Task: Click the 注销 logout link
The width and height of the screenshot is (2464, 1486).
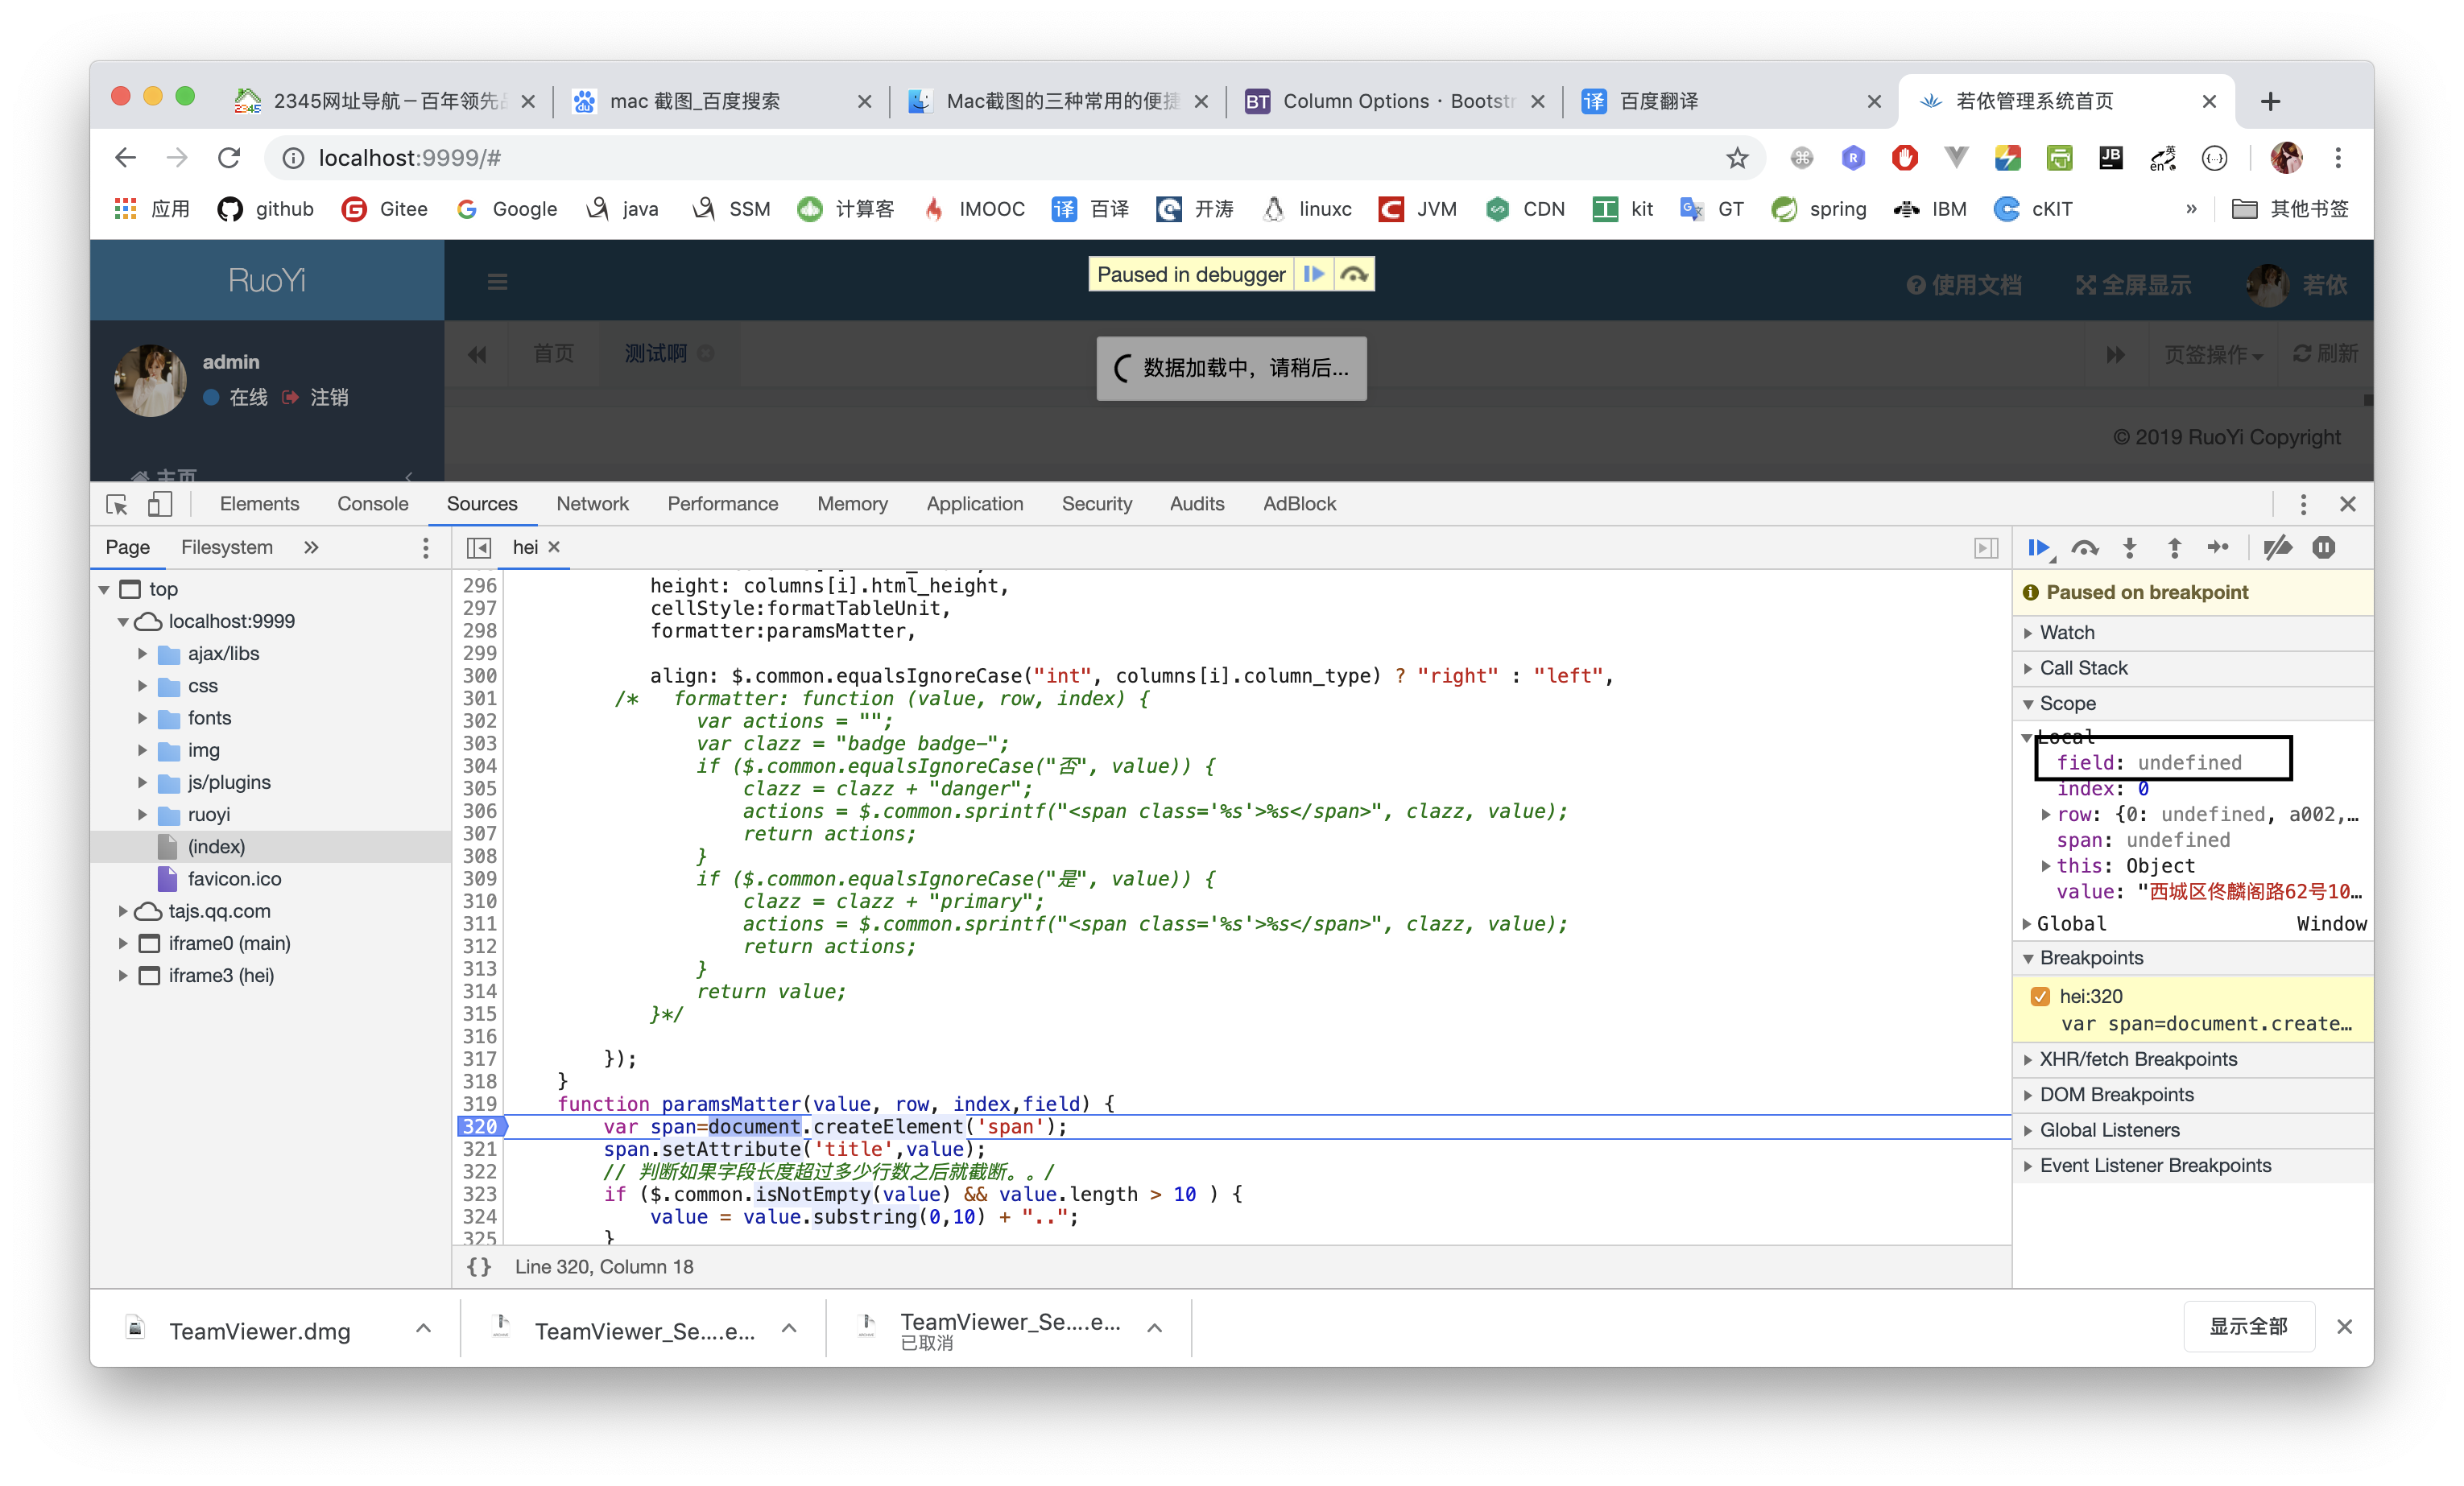Action: pos(331,397)
